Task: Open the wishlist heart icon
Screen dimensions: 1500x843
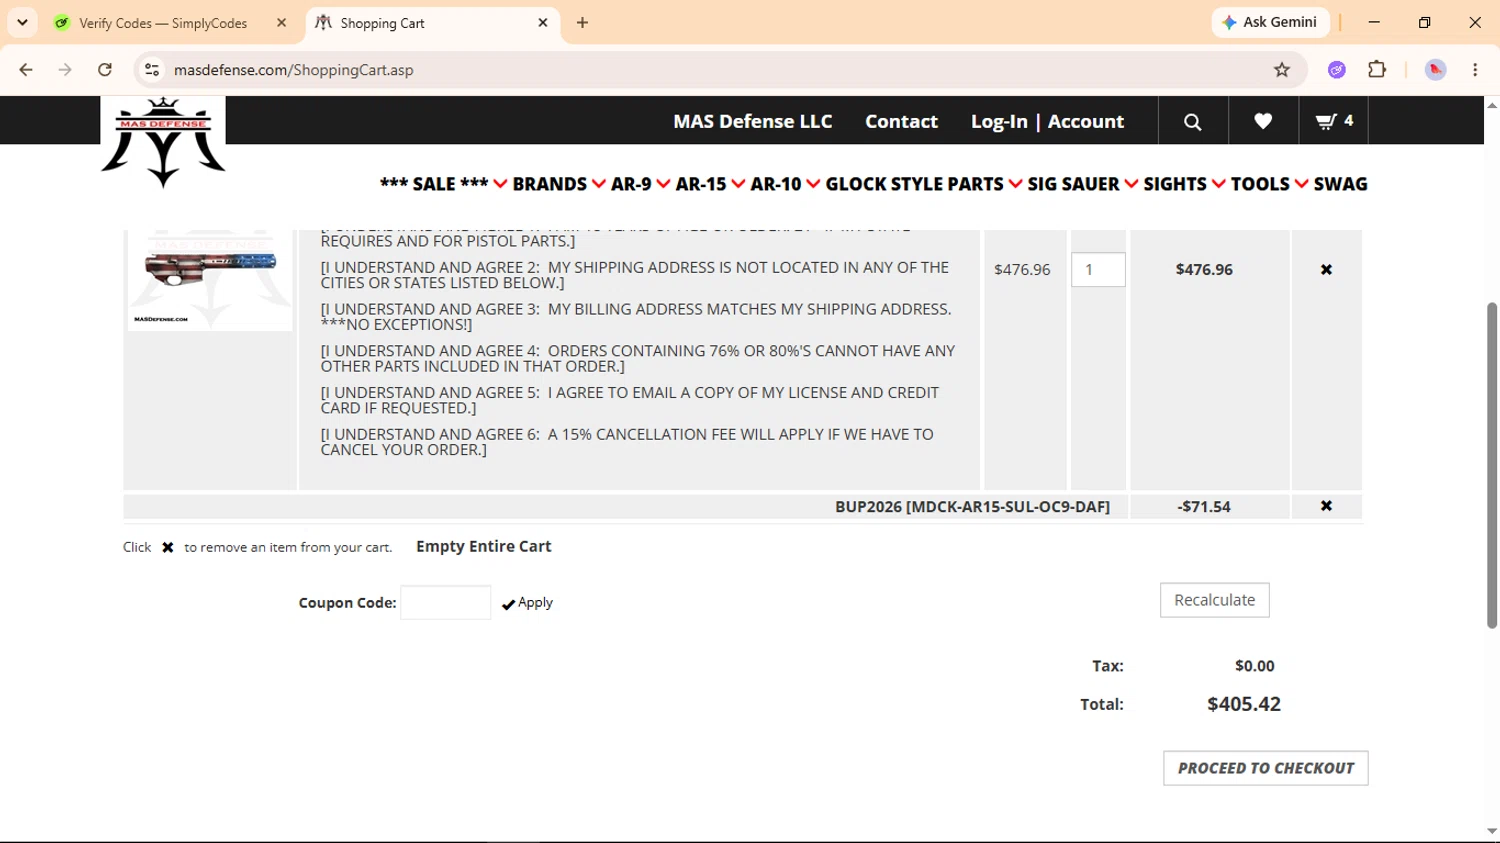Action: (x=1263, y=121)
